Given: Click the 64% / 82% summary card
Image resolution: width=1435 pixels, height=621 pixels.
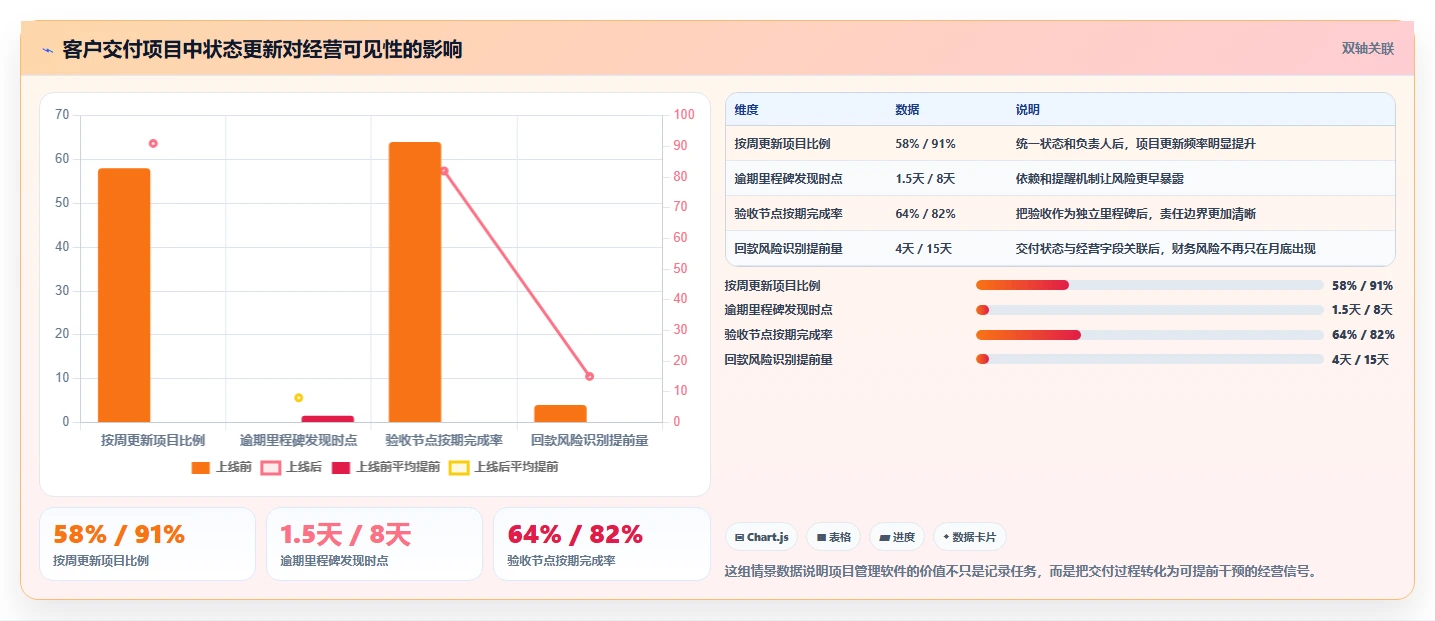Looking at the screenshot, I should (601, 544).
